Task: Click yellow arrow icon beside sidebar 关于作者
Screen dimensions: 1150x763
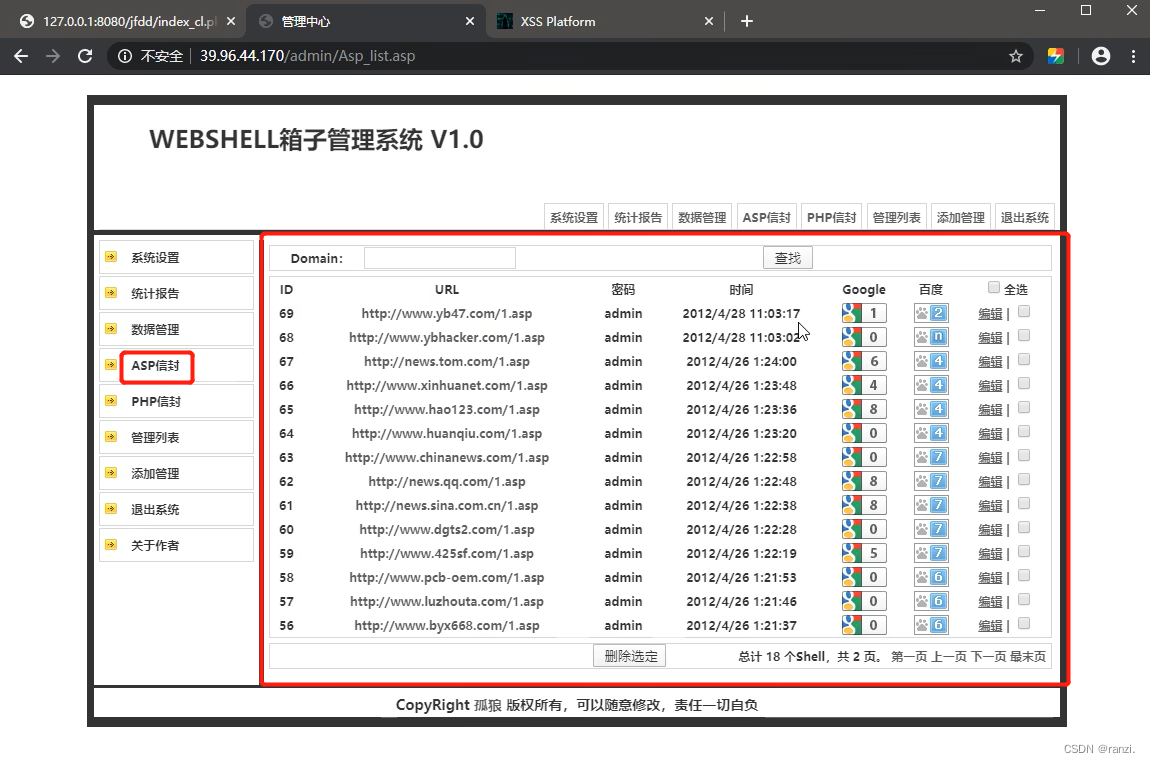Action: 111,544
